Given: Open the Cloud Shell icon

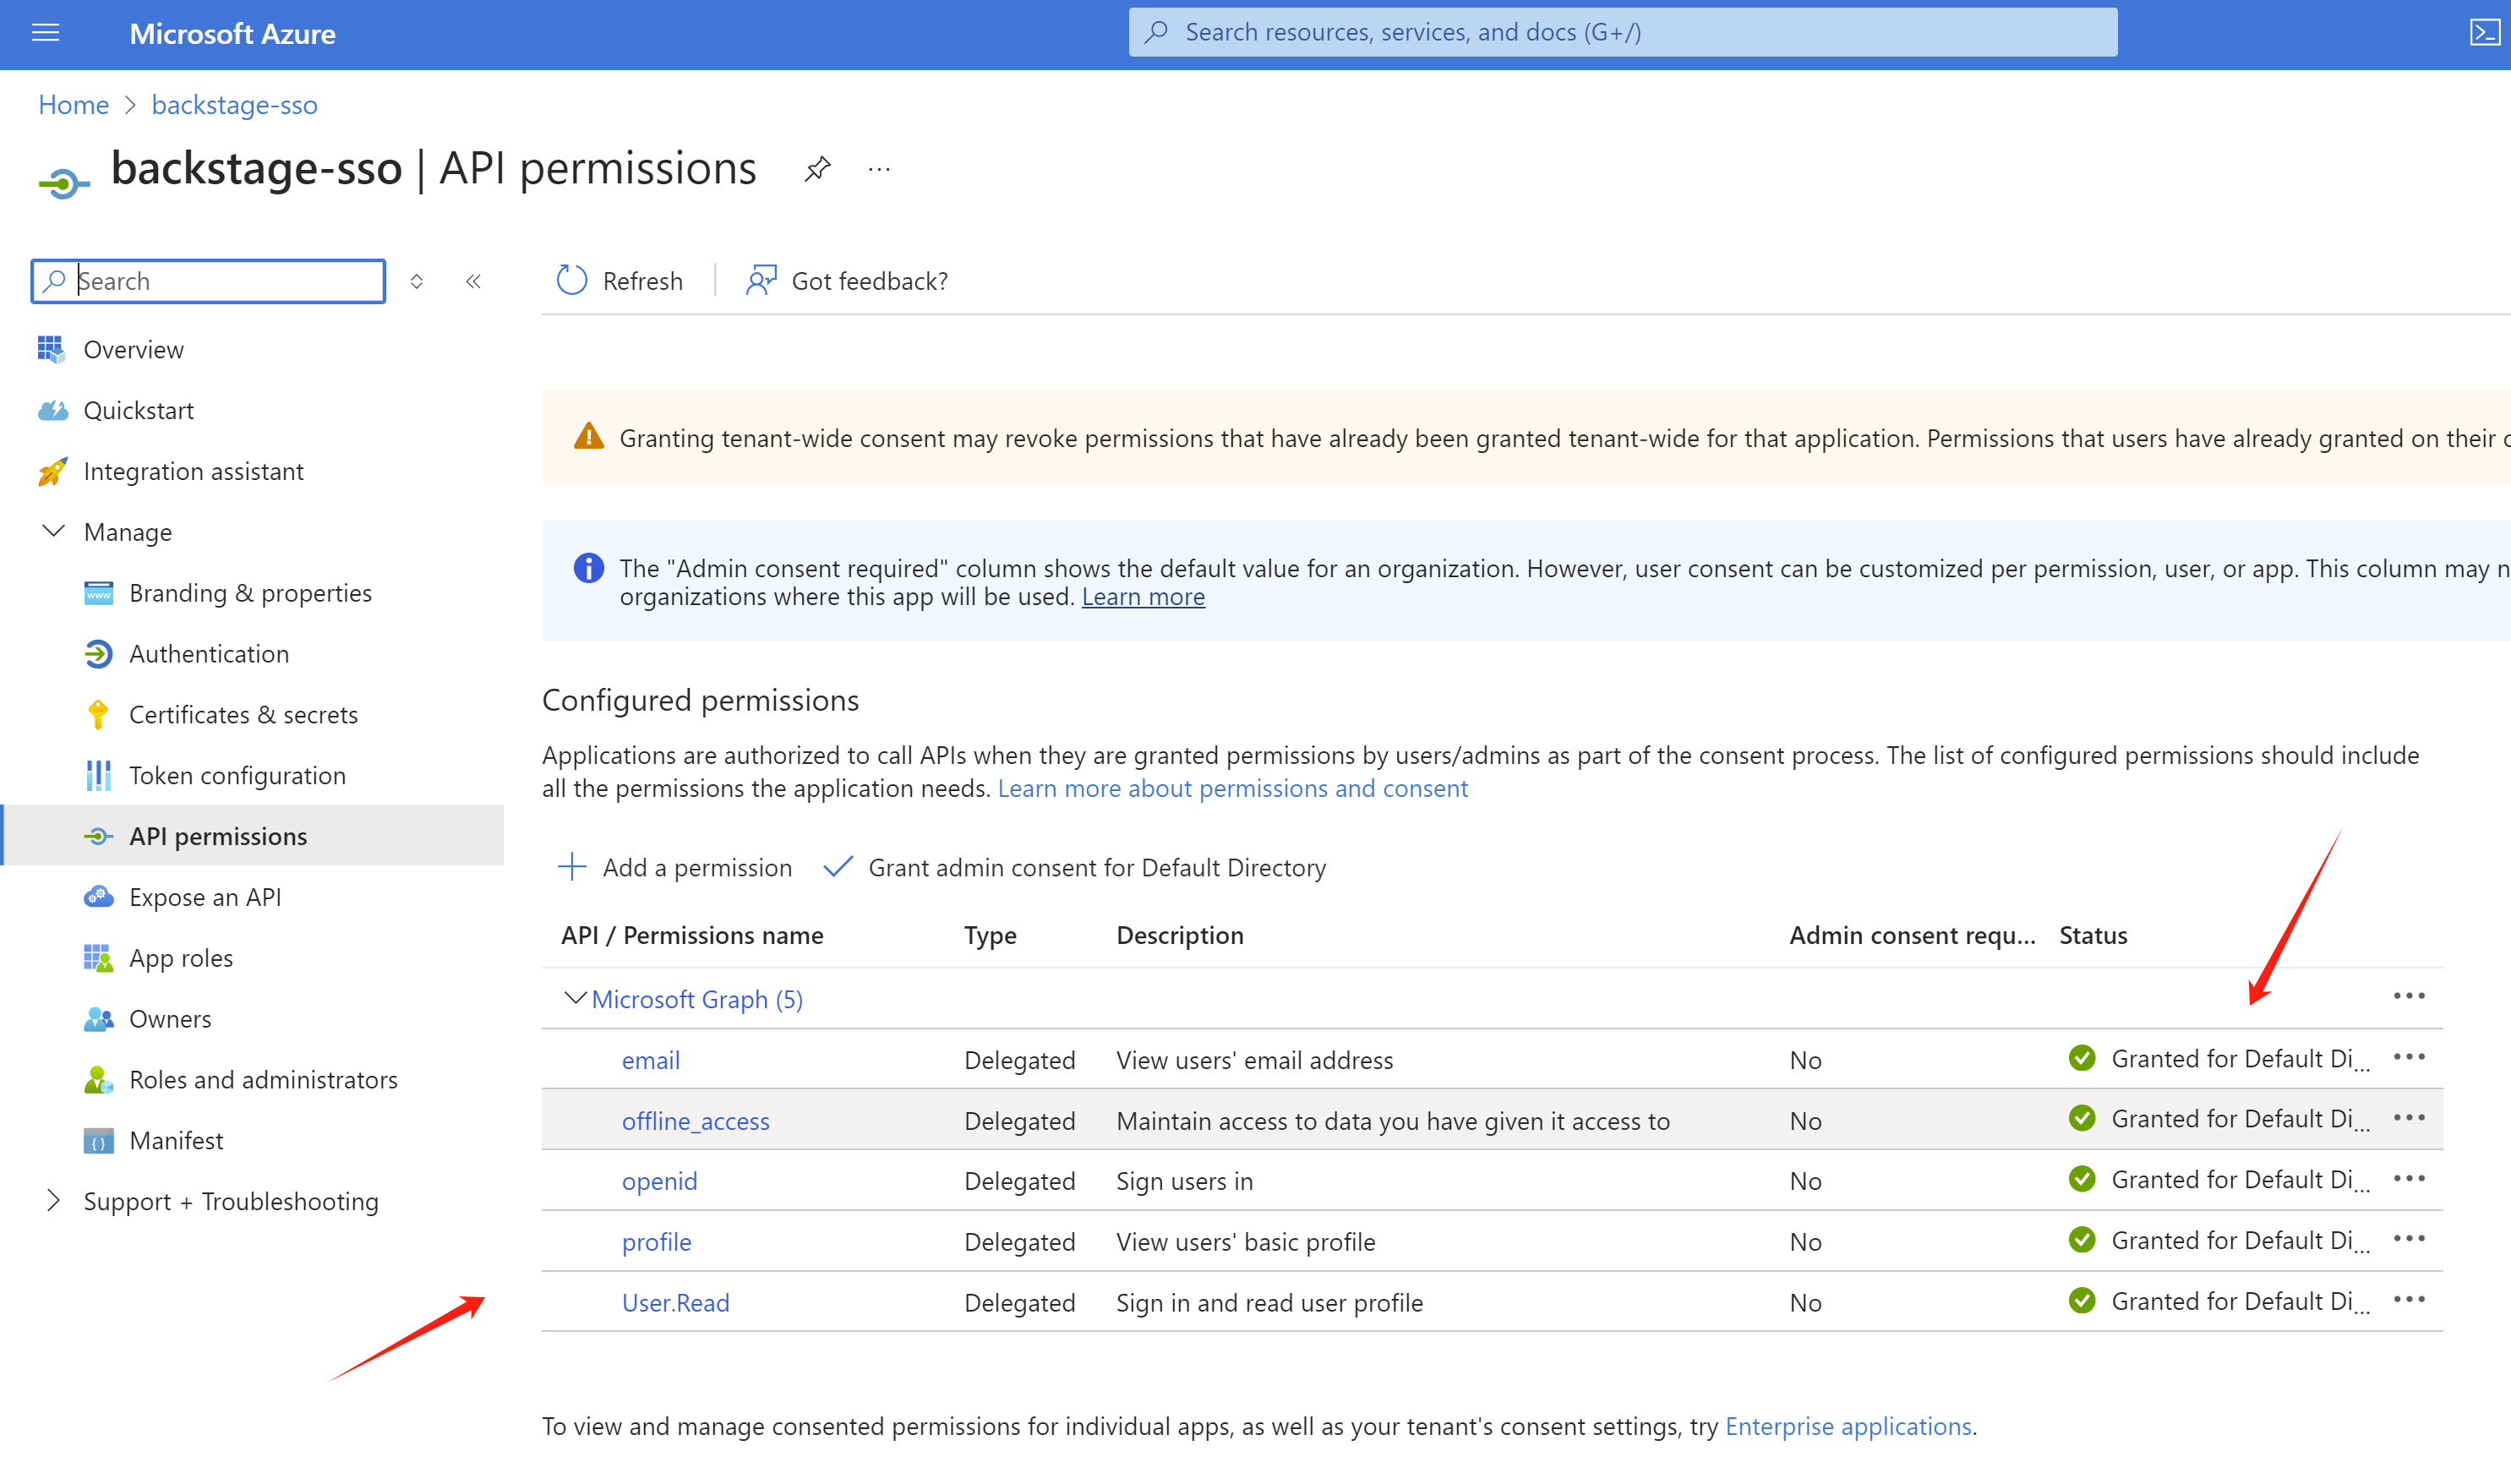Looking at the screenshot, I should 2484,33.
